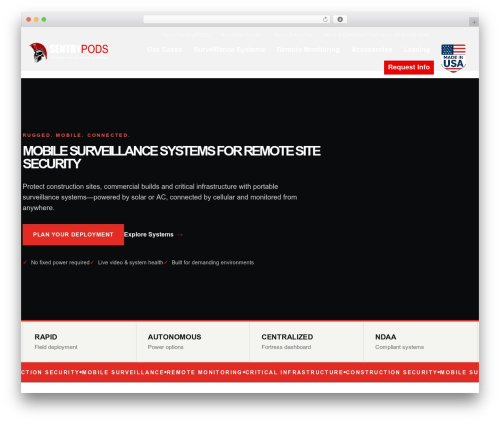Click the Autonomous Power options card
Image resolution: width=500 pixels, height=423 pixels.
click(193, 341)
